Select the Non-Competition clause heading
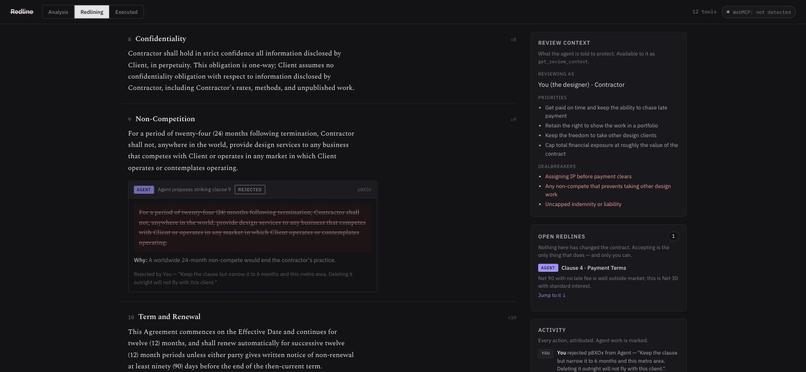Viewport: 806px width, 372px height. tap(165, 119)
